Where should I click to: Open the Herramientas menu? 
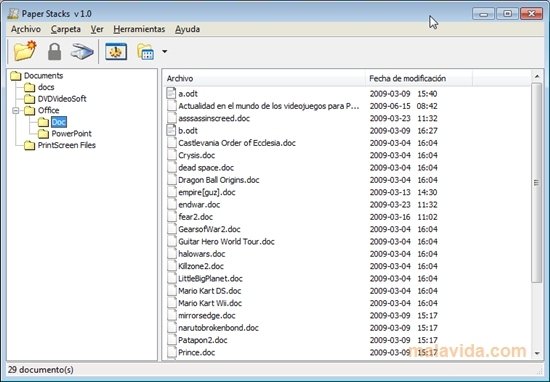[x=139, y=29]
